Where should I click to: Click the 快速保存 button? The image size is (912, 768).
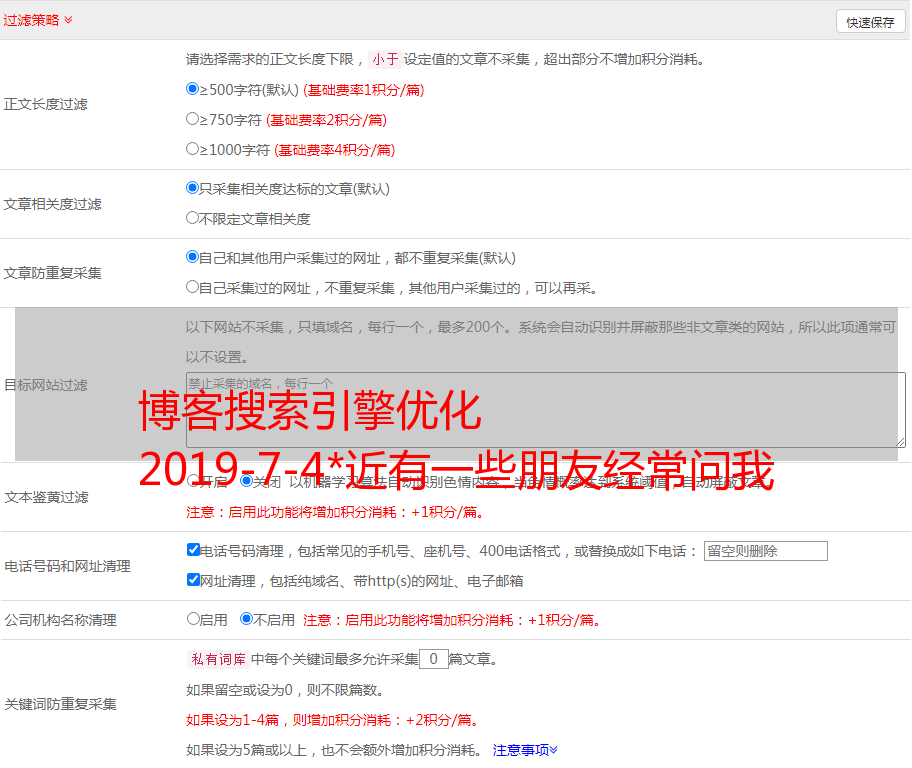tap(870, 22)
